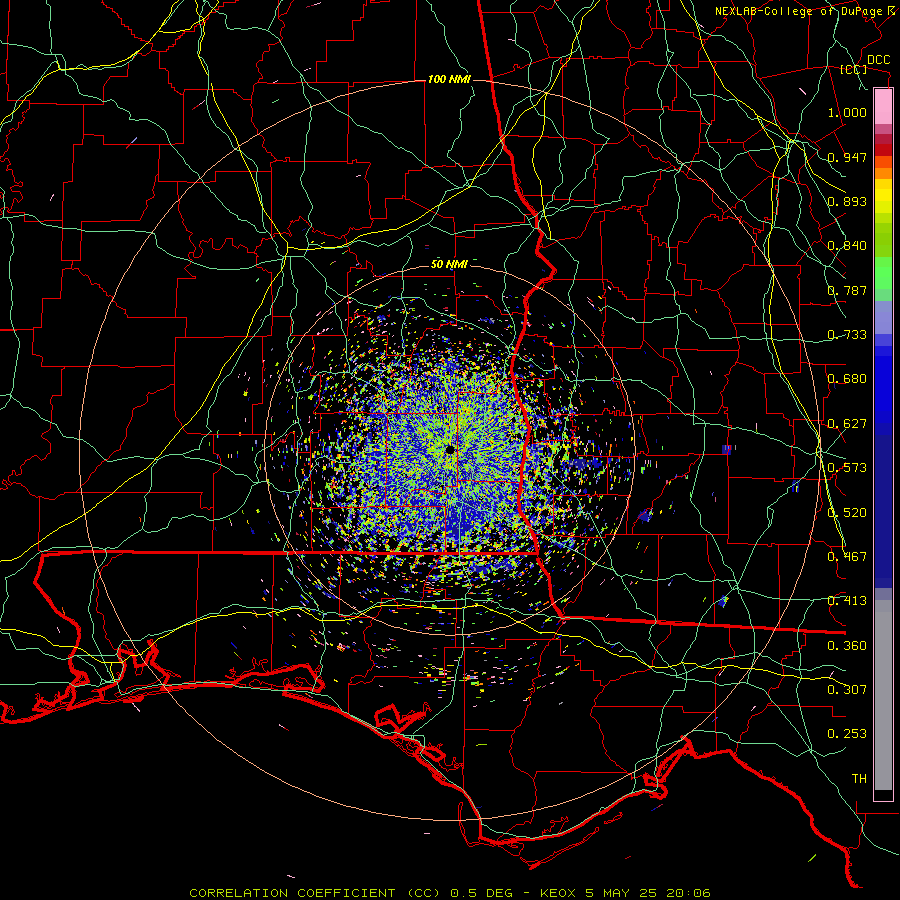
Task: Pick the pink segment of the color bar
Action: (883, 106)
